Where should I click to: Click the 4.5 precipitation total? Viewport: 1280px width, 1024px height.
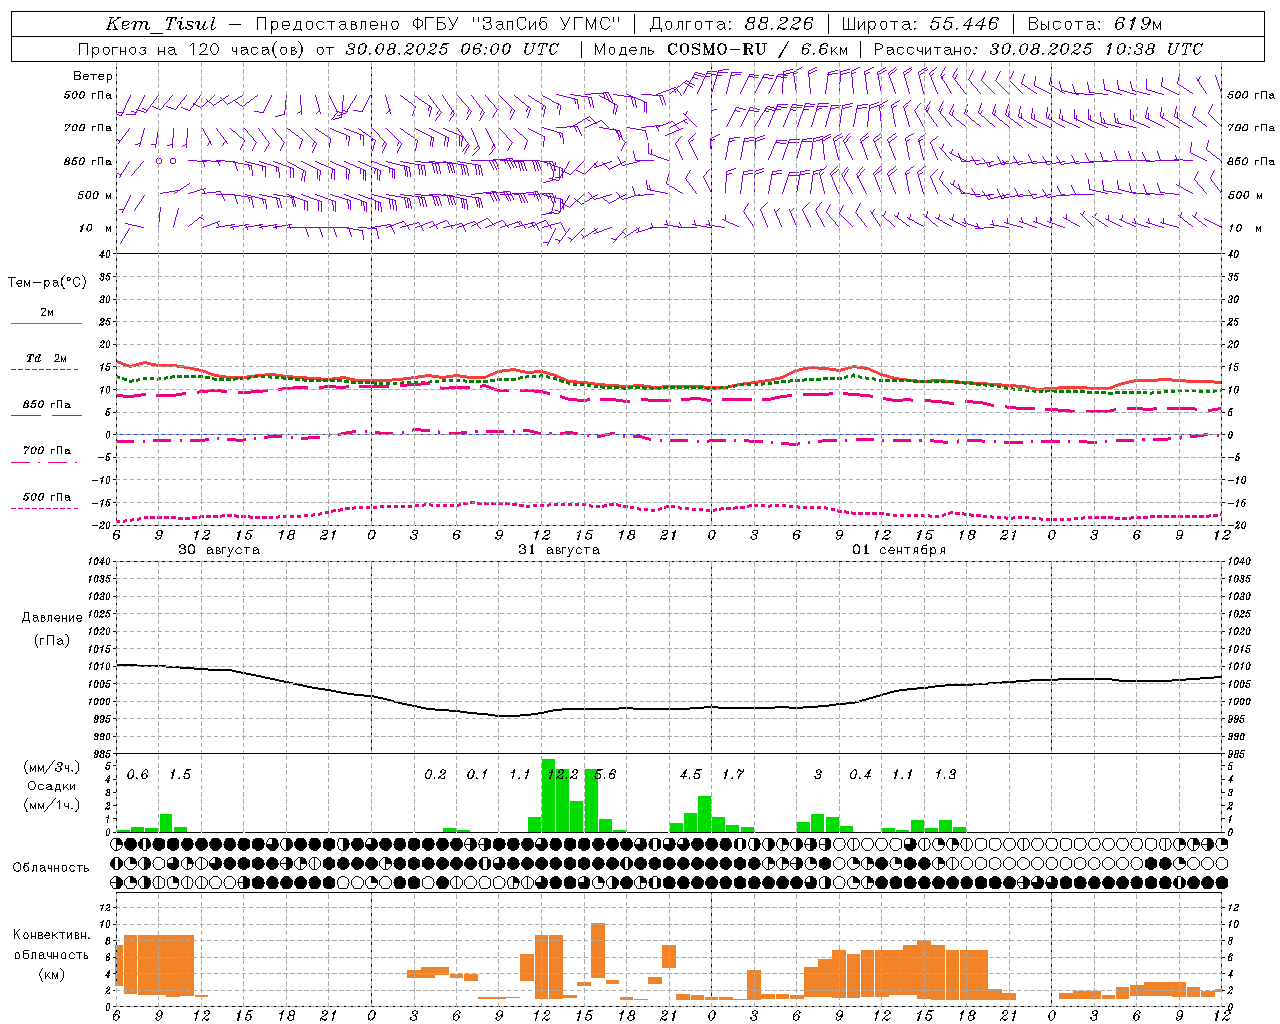click(x=690, y=774)
